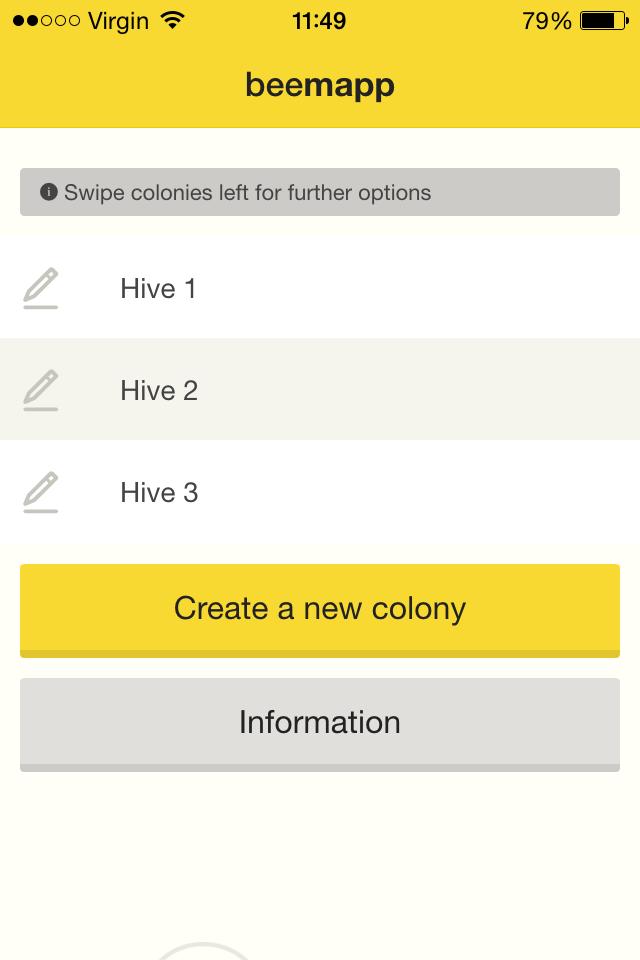640x960 pixels.
Task: Tap the swipe colonies hint text
Action: (x=247, y=192)
